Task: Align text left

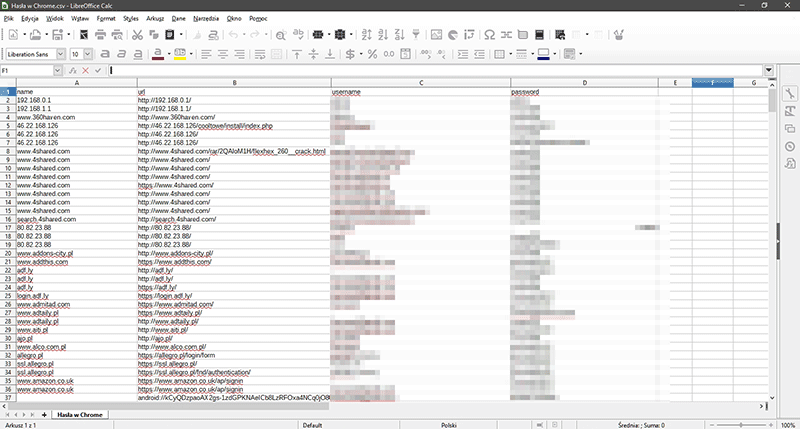Action: pos(206,54)
